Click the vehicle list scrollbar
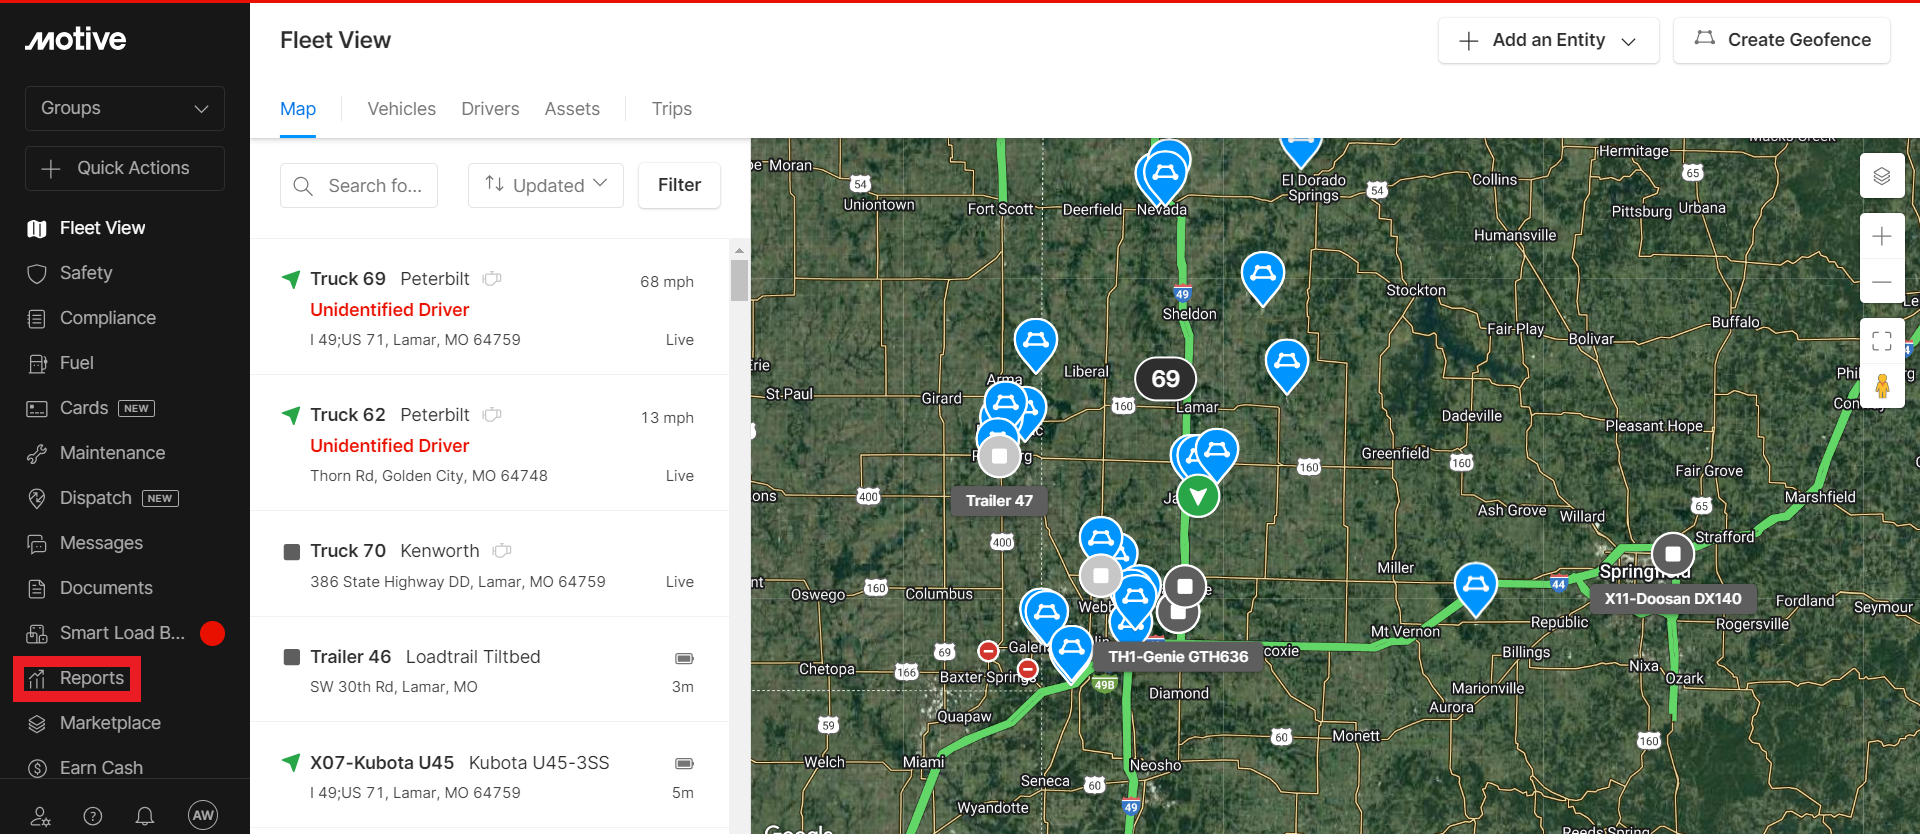Viewport: 1920px width, 834px height. 739,280
